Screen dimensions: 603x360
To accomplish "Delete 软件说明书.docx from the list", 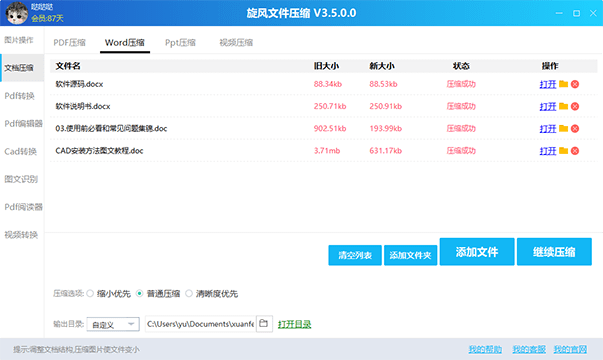I will (x=575, y=107).
